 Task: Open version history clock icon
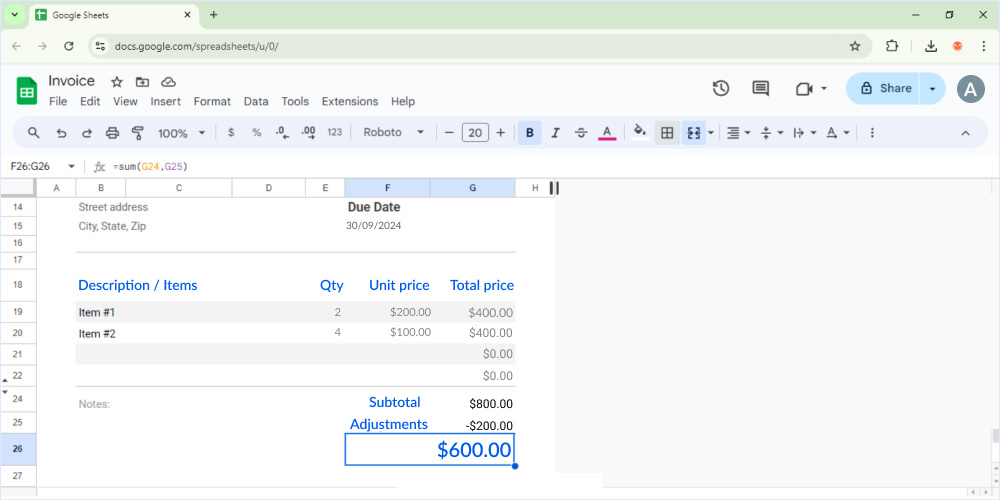[x=720, y=89]
